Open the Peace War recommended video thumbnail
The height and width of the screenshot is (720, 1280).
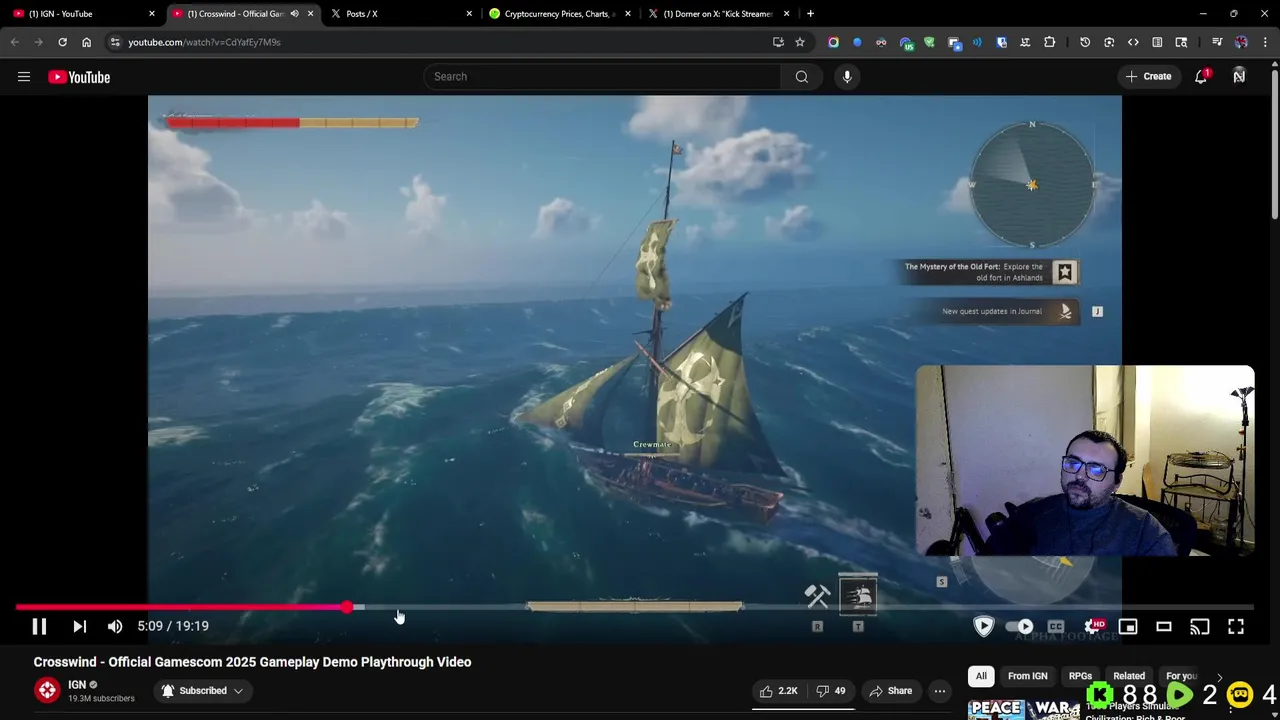coord(1024,709)
